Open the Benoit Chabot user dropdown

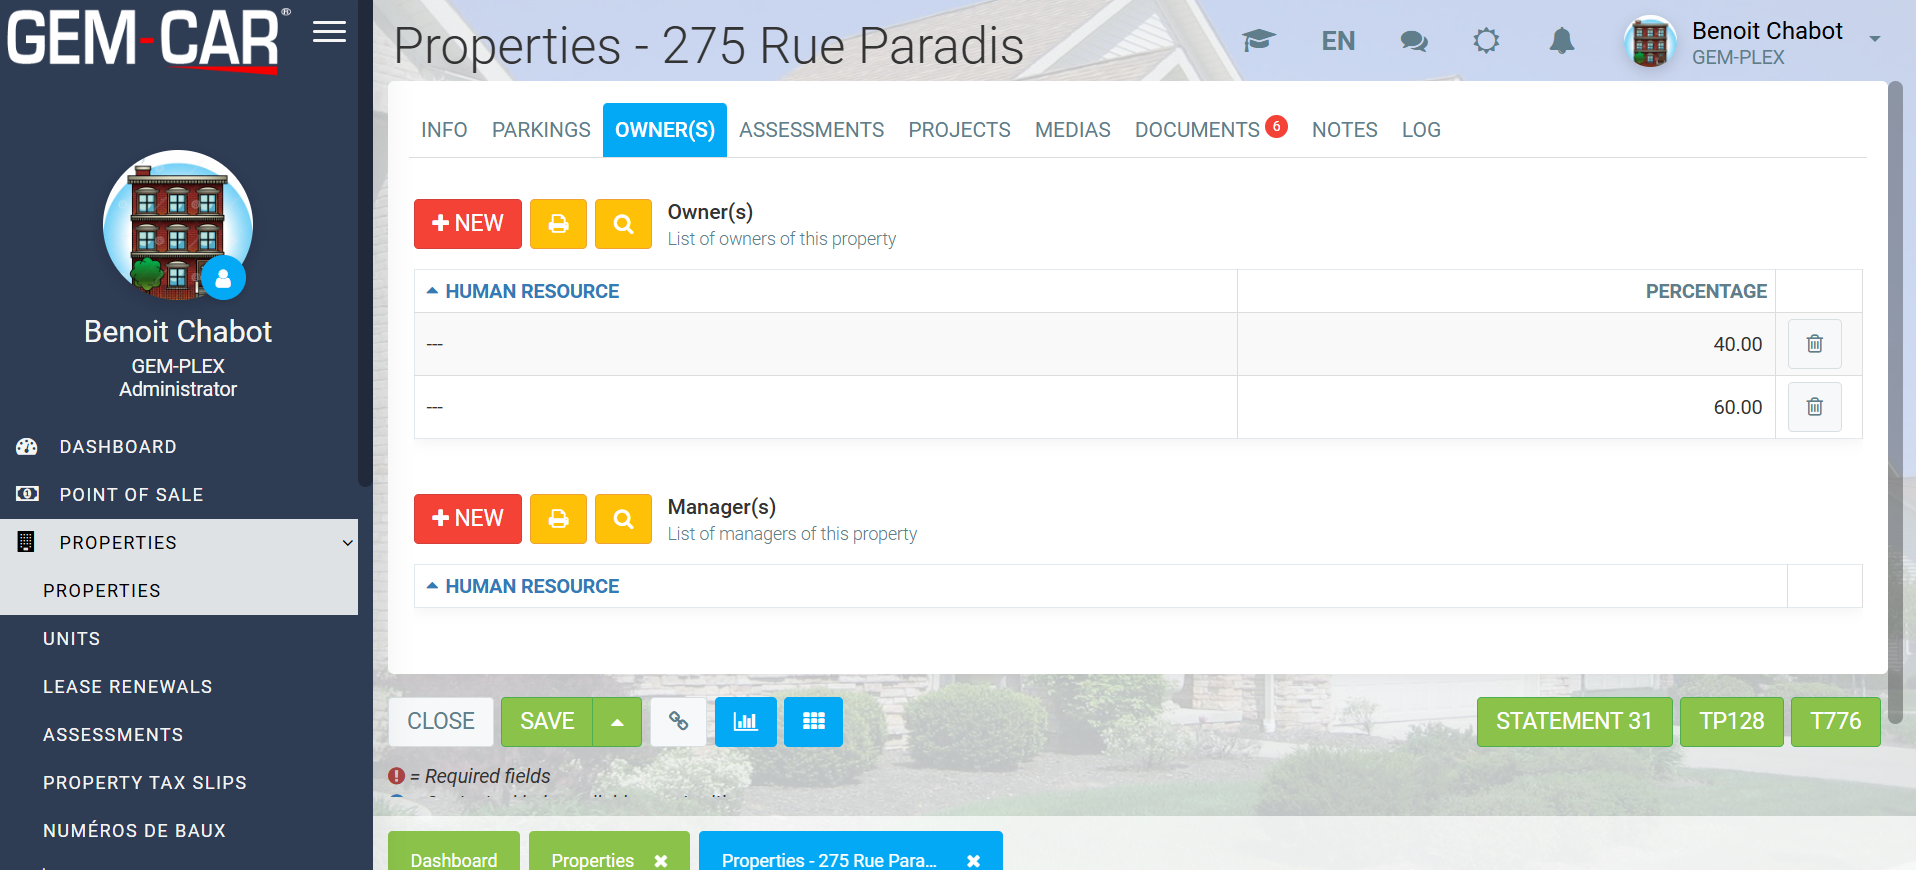(x=1874, y=40)
